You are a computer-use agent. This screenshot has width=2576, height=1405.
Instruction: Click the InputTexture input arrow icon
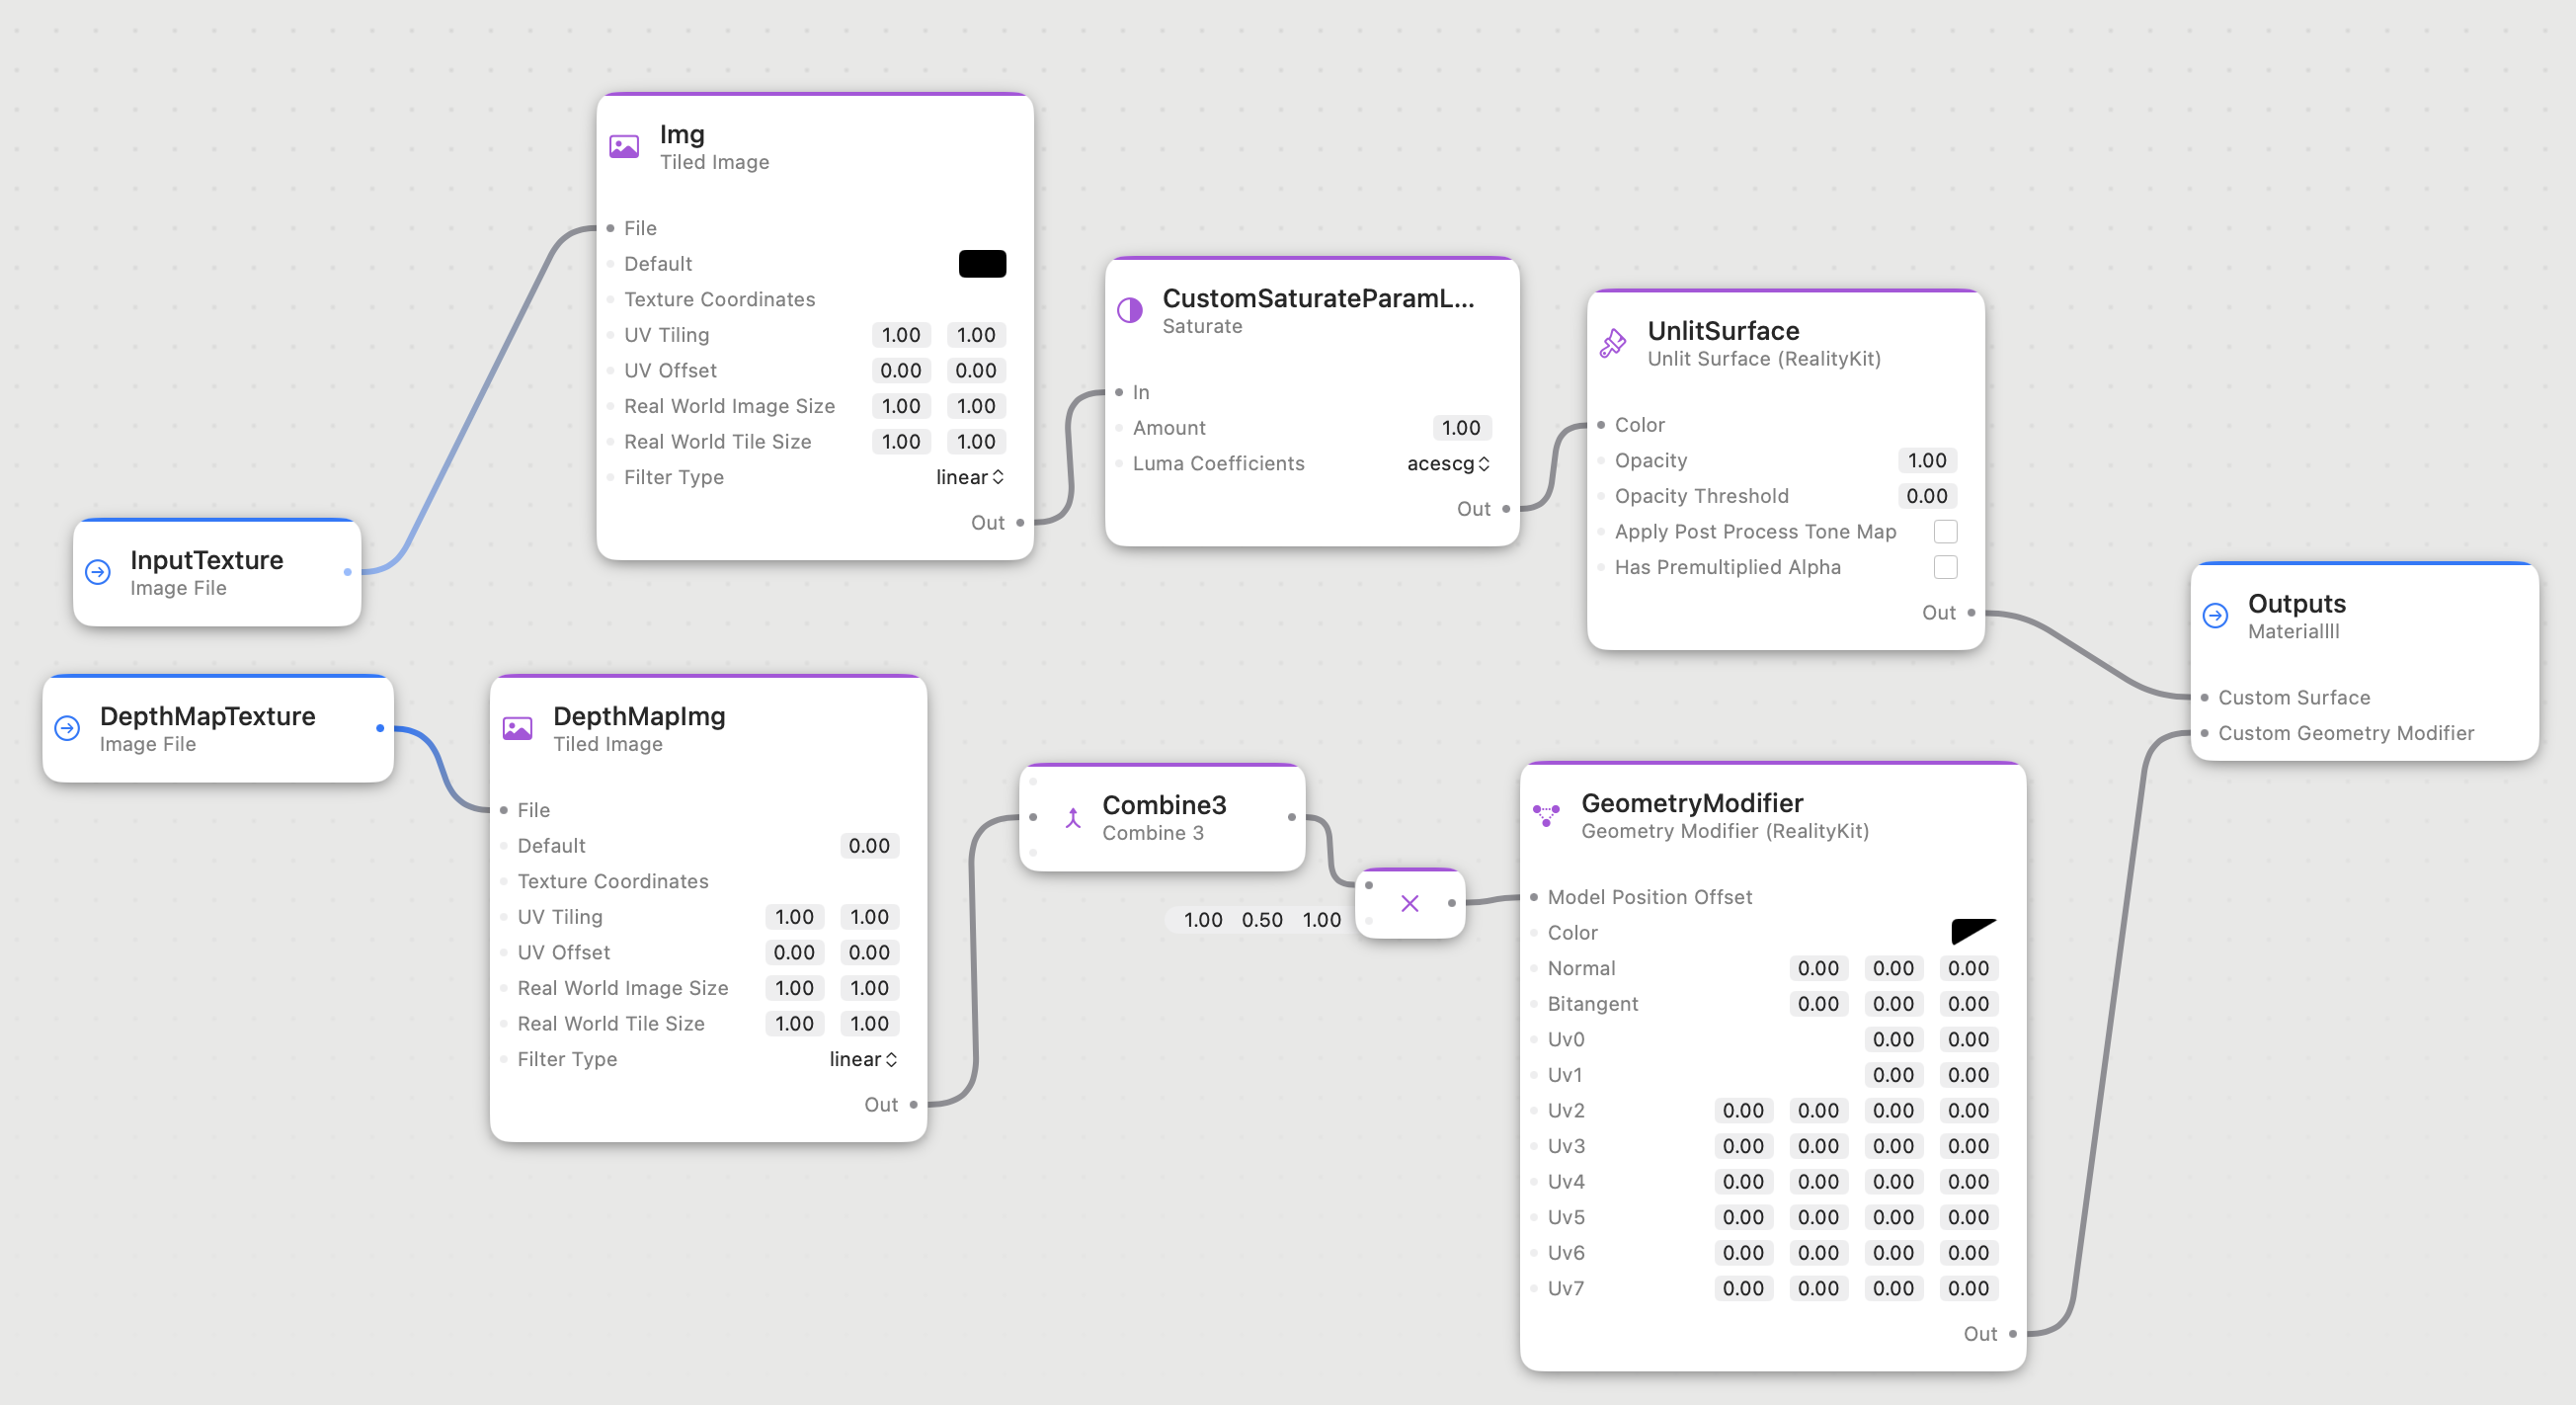pyautogui.click(x=98, y=572)
